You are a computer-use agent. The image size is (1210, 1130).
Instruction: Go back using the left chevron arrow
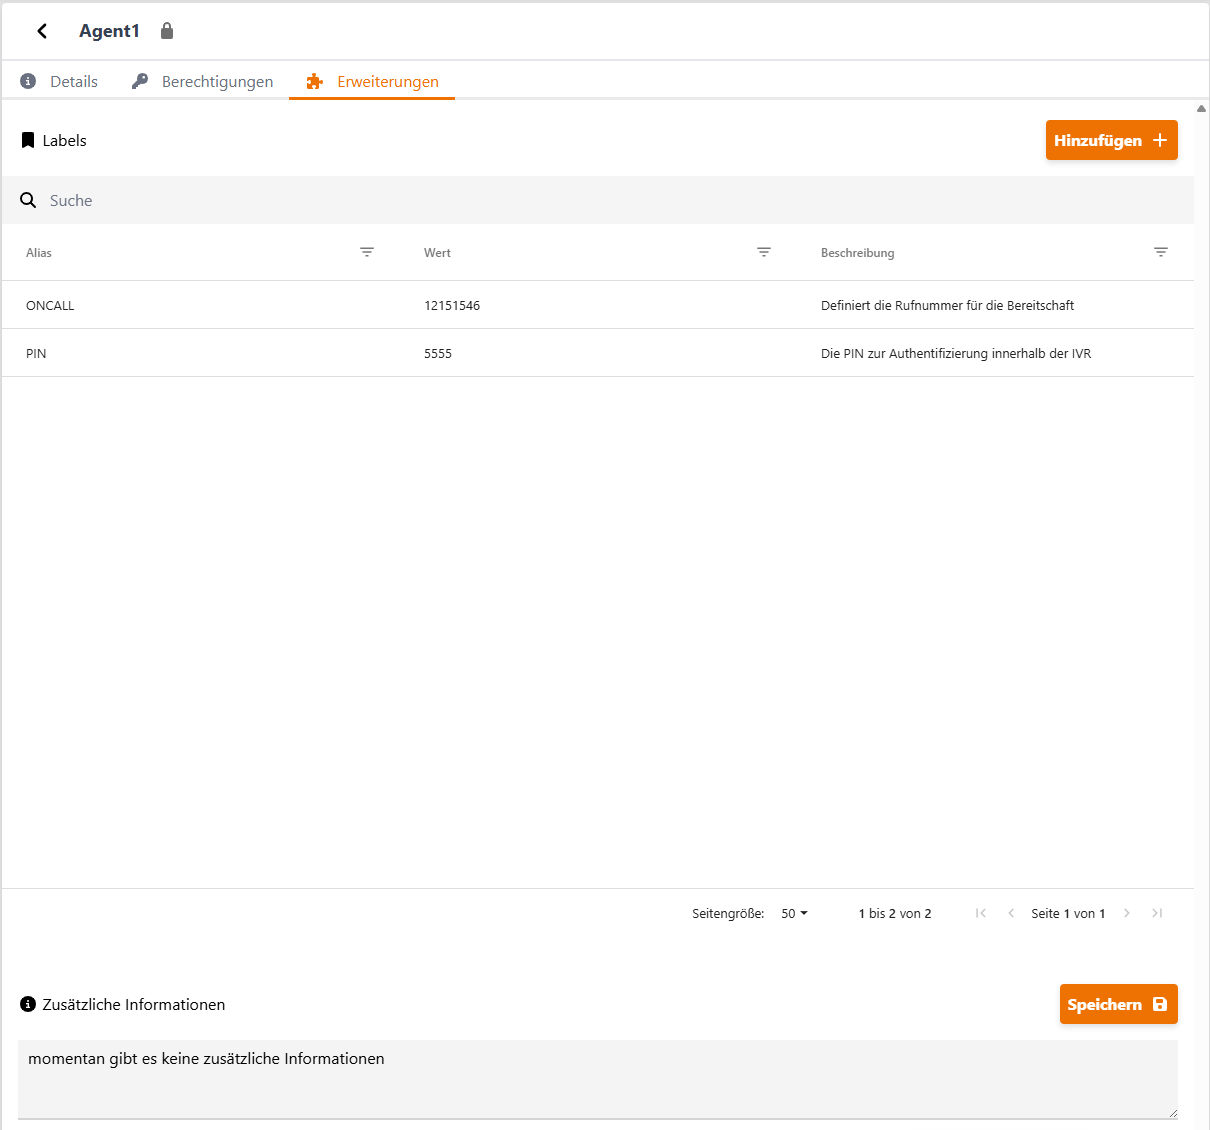42,31
